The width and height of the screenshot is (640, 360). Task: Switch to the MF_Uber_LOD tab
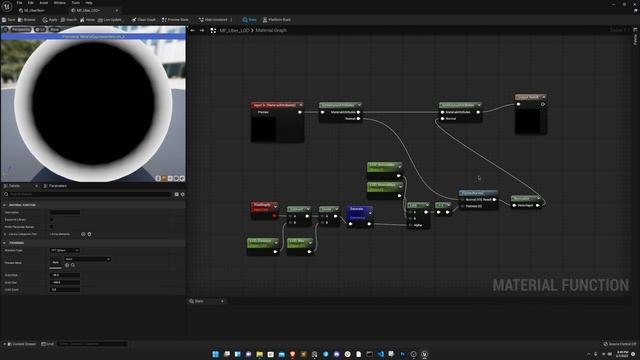point(89,10)
